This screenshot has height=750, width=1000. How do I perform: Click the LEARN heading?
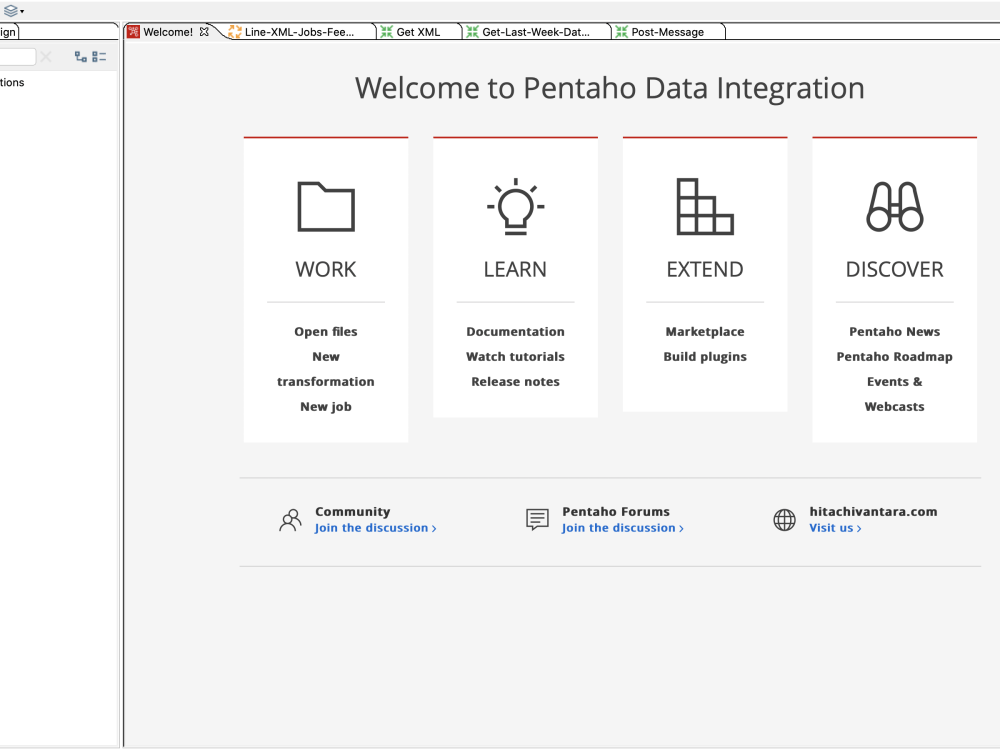515,269
